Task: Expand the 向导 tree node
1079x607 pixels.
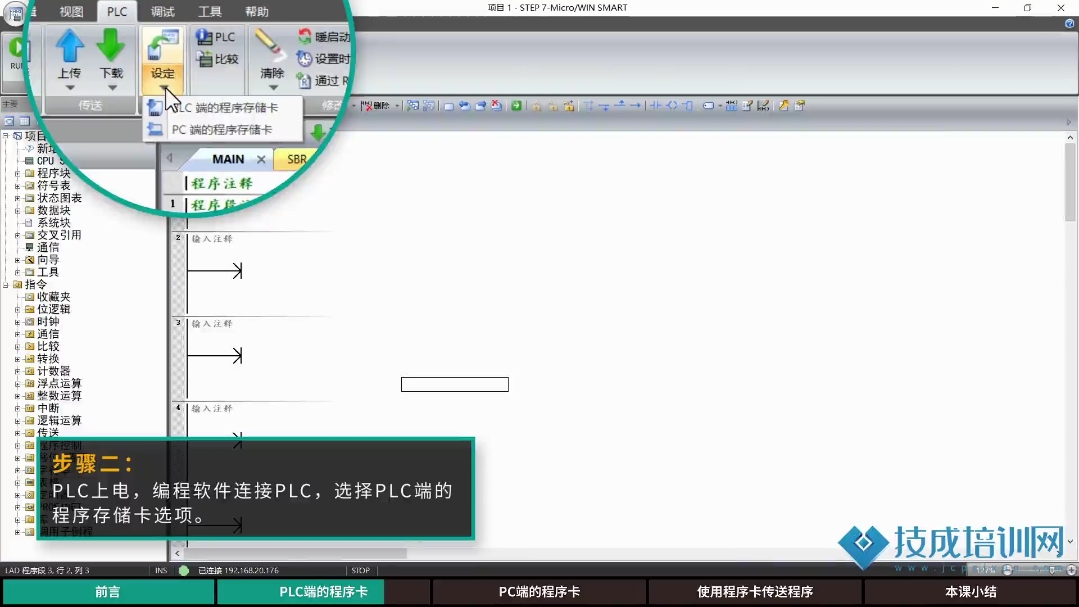Action: point(17,260)
